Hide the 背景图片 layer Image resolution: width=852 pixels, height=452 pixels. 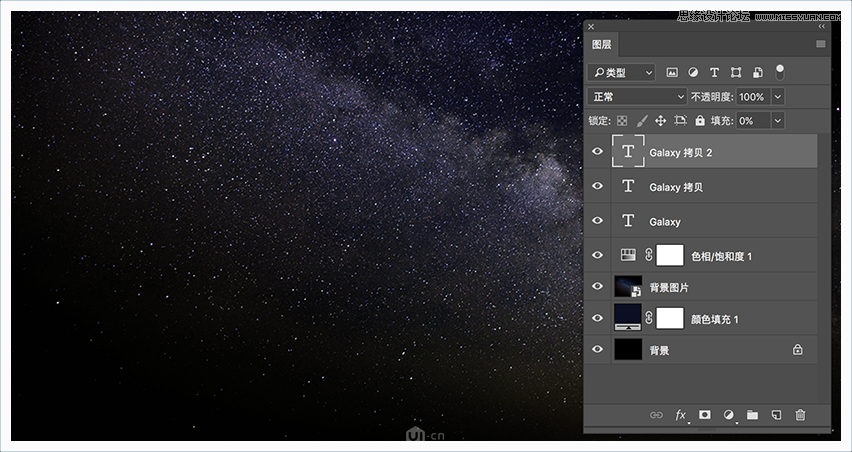pyautogui.click(x=597, y=286)
